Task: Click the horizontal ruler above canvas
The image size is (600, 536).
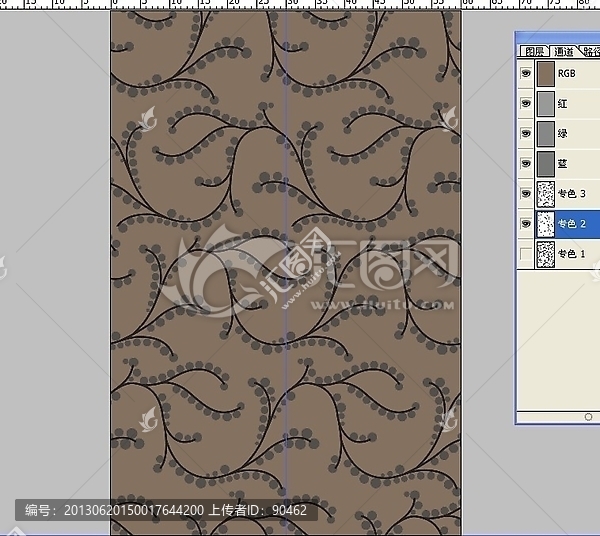Action: click(x=300, y=4)
